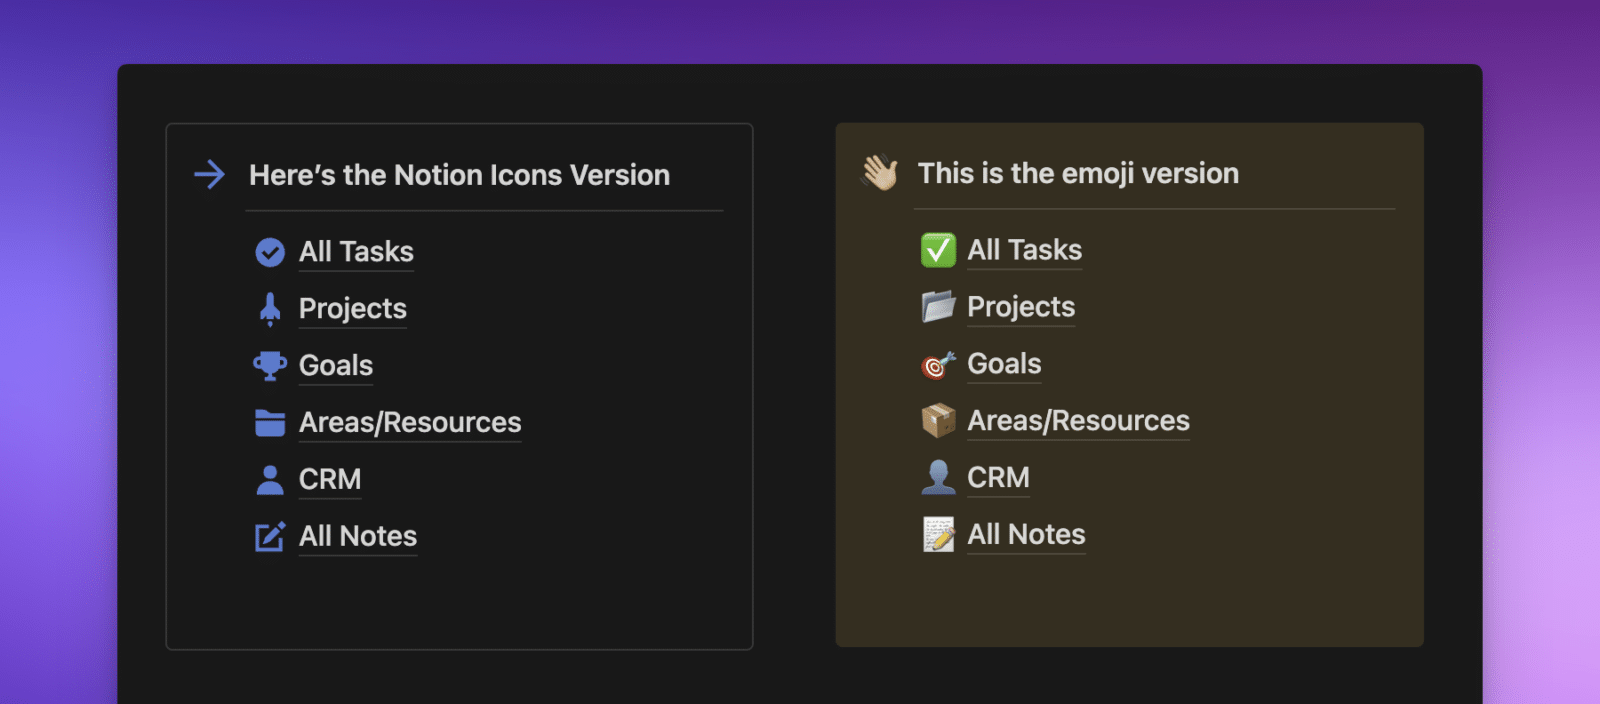Click the blue edit-note icon beside All Notes

click(x=270, y=537)
